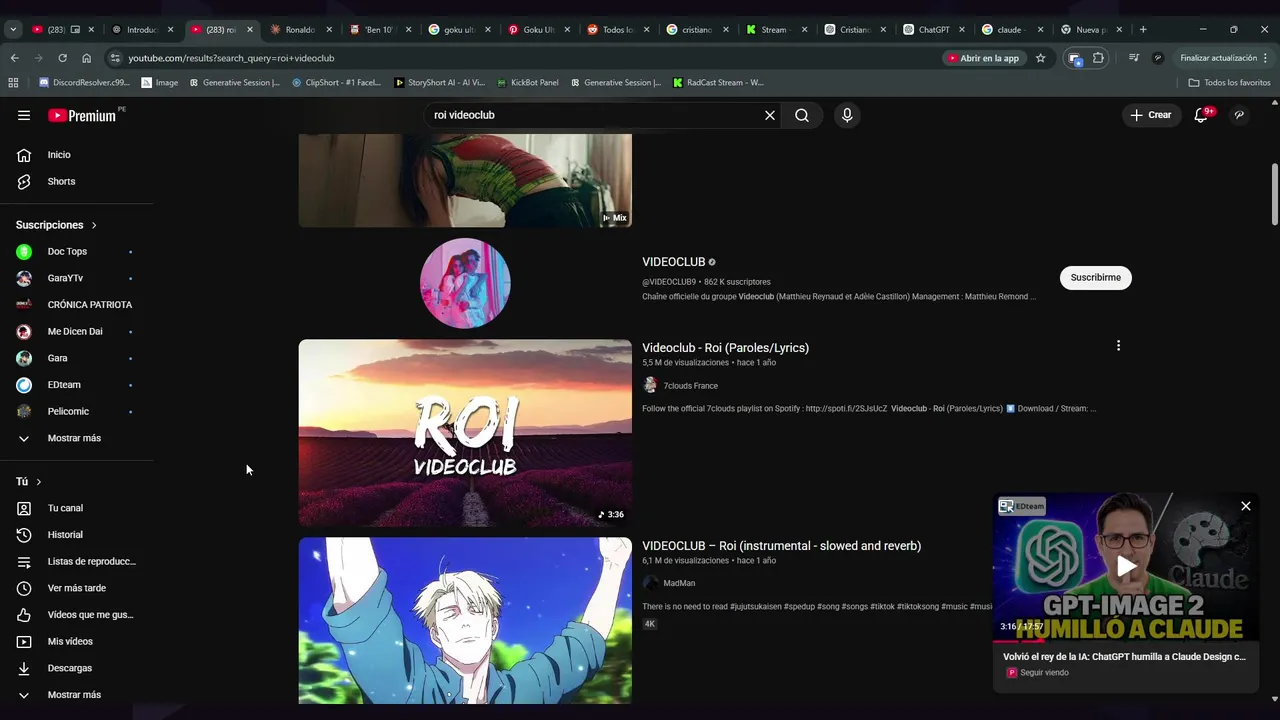Clear the search box with X icon
Screen dimensions: 1280x720
coord(770,115)
